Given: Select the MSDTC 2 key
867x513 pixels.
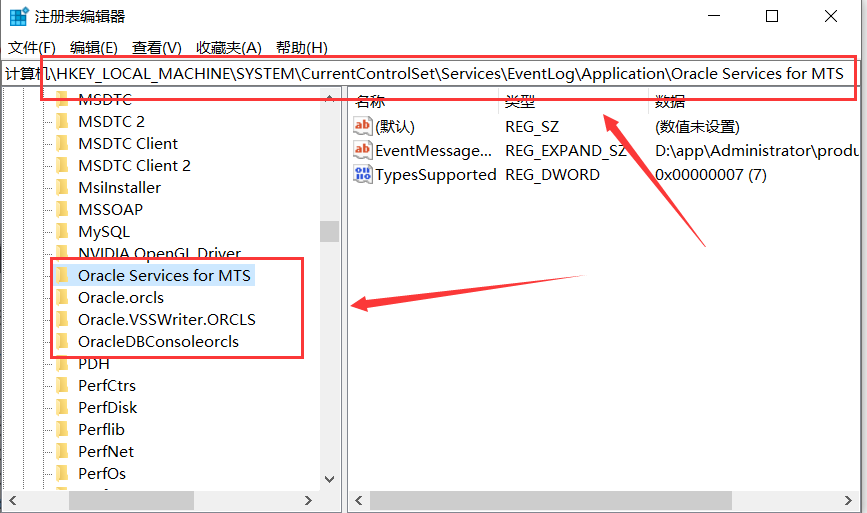Looking at the screenshot, I should click(111, 121).
